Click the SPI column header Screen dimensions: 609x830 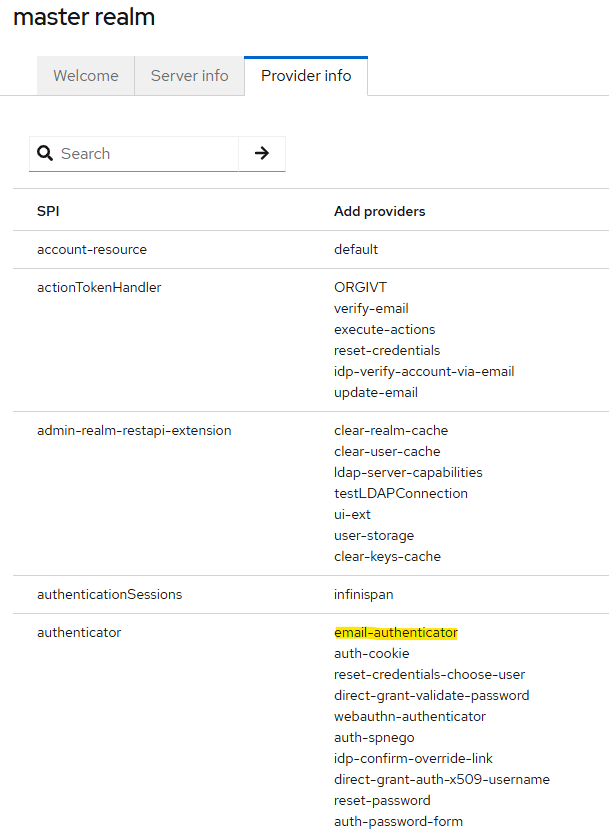pyautogui.click(x=48, y=211)
